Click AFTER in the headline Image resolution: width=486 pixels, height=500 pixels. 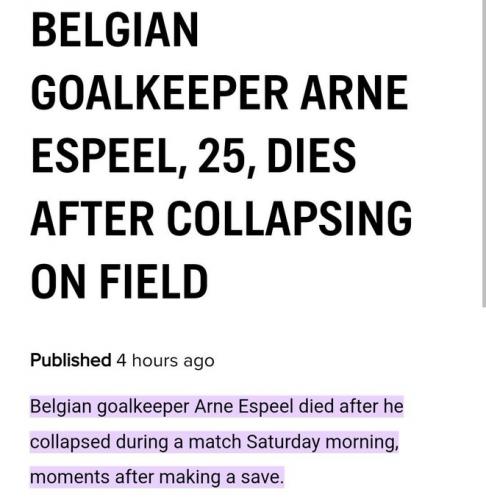click(92, 218)
